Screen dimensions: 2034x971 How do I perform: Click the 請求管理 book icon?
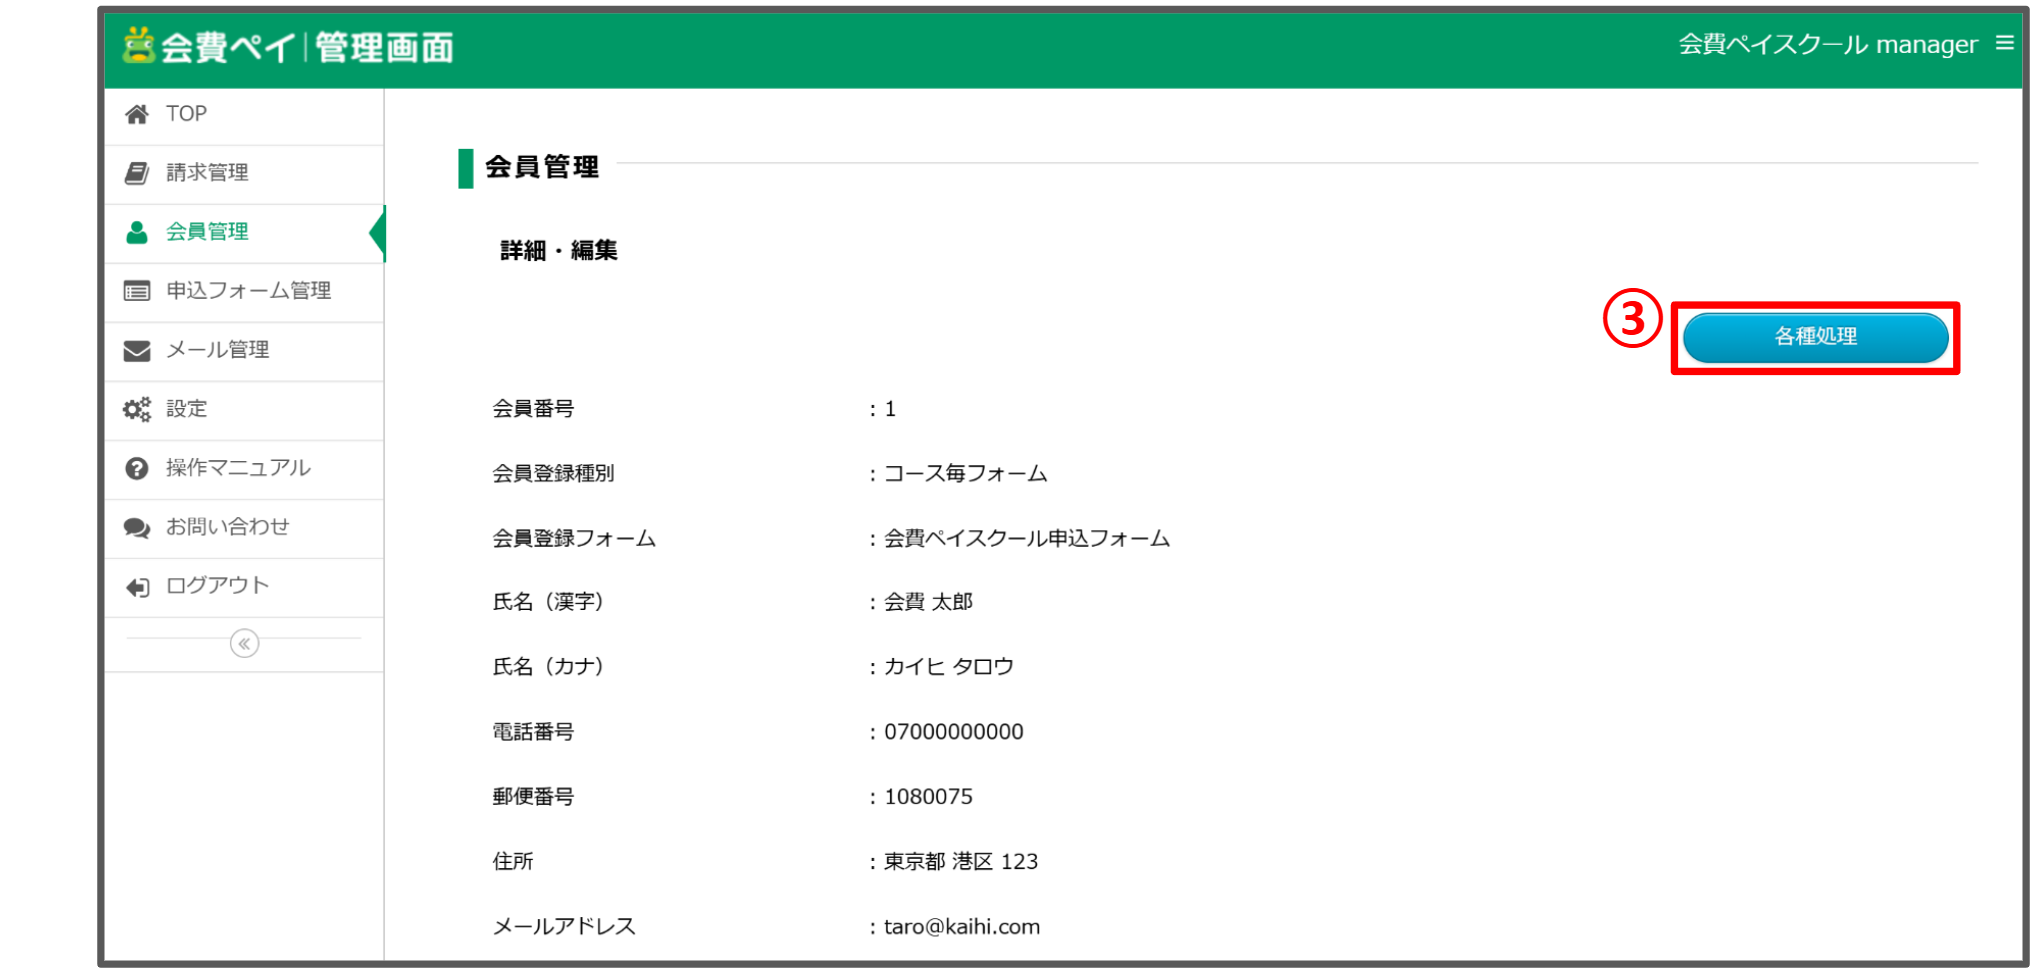point(137,173)
